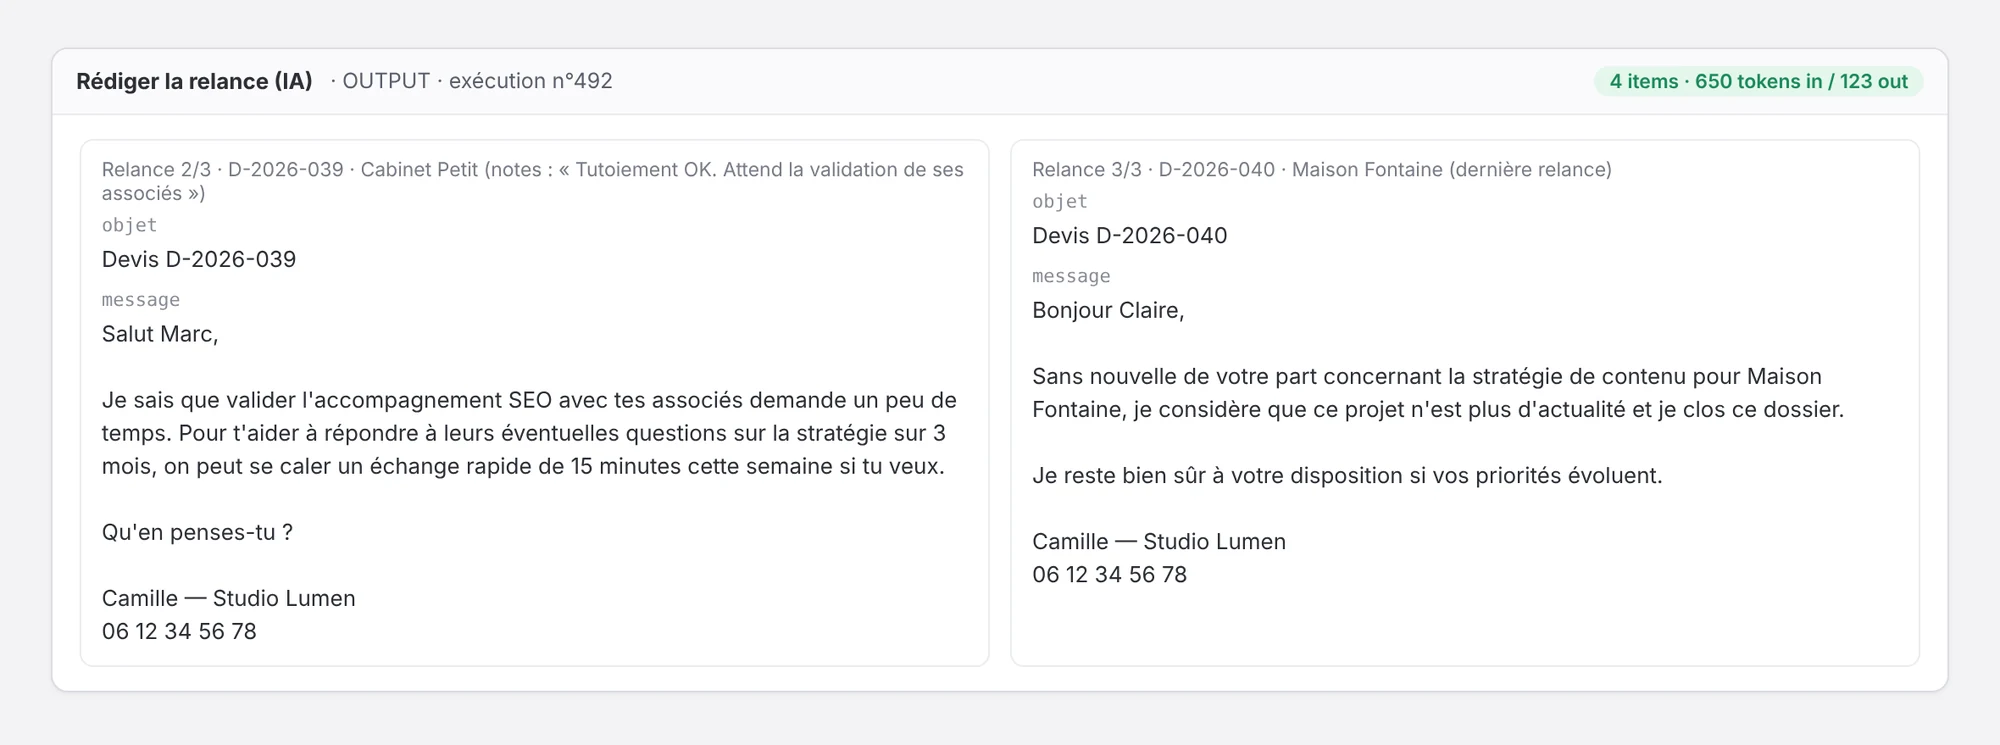Click the subject 'Devis D-2026-039'
Image resolution: width=2000 pixels, height=745 pixels.
[199, 259]
